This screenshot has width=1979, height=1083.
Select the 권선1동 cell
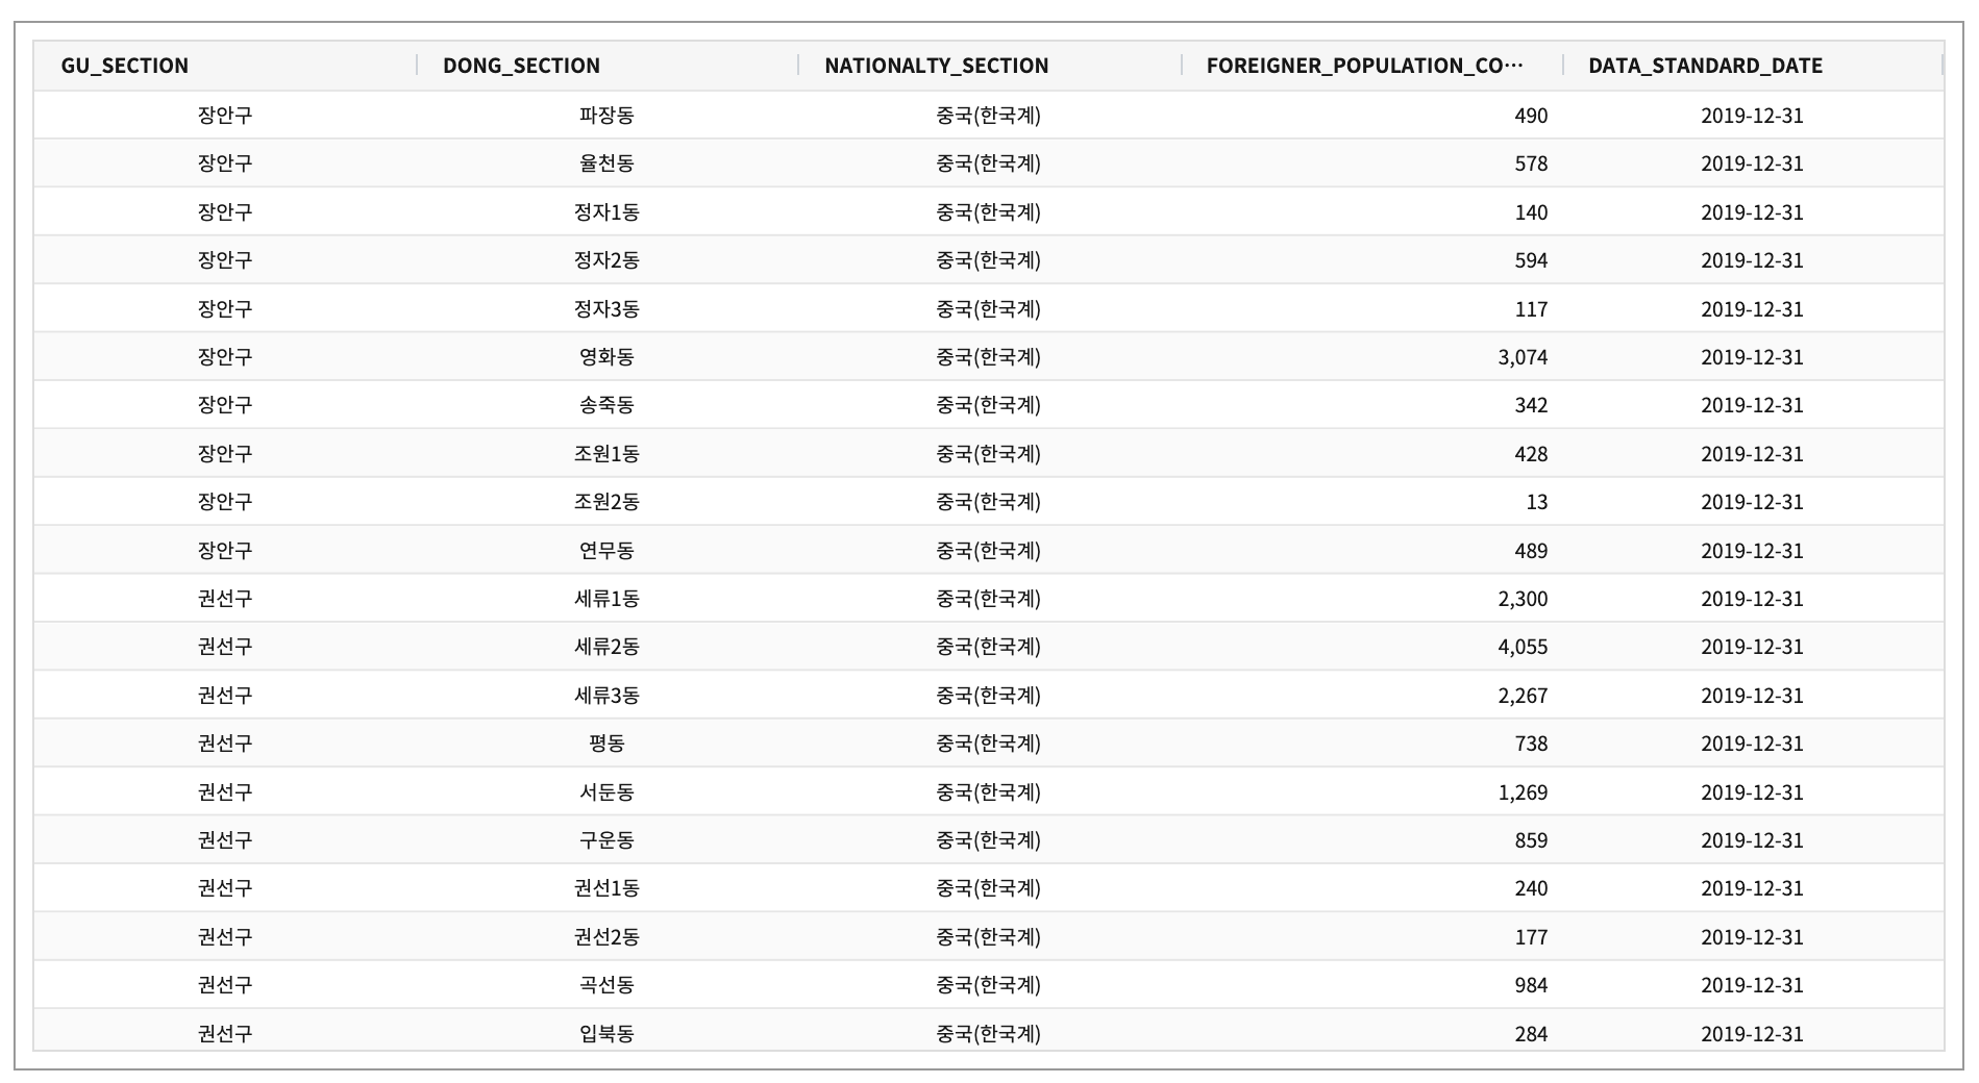(607, 888)
